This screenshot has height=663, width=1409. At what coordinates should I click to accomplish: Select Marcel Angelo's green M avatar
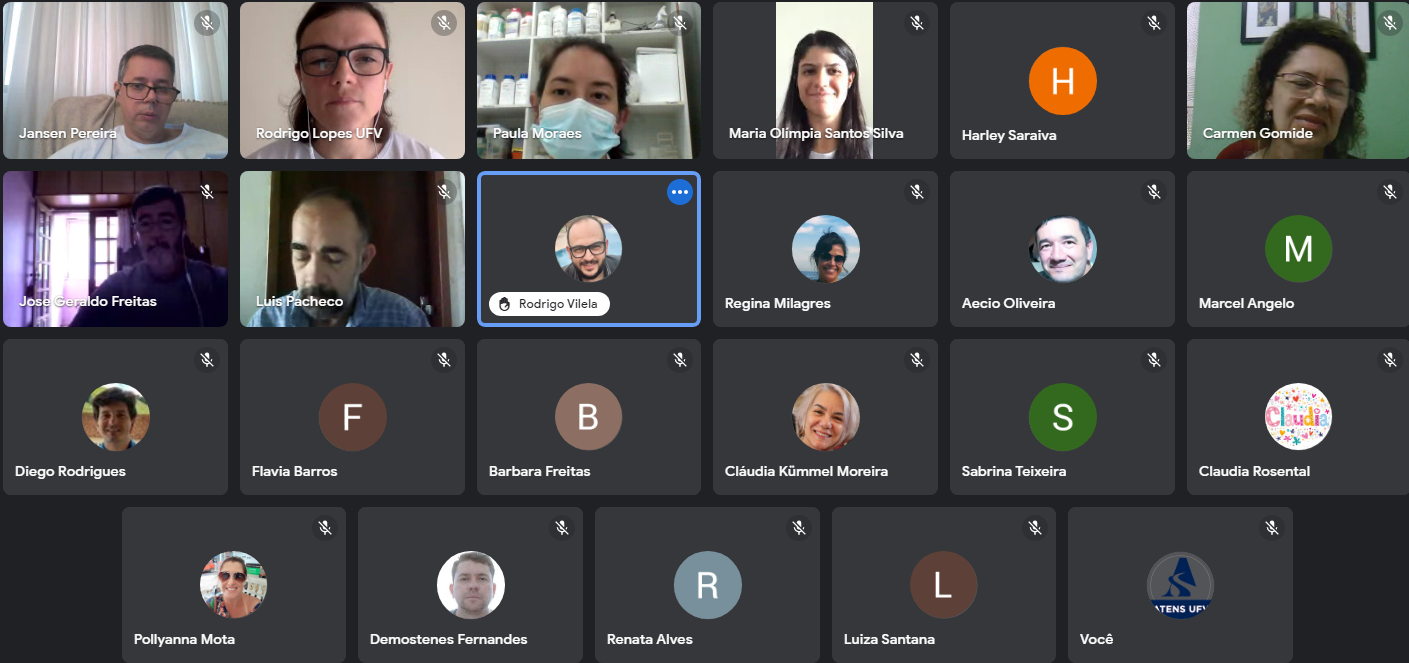click(1298, 248)
